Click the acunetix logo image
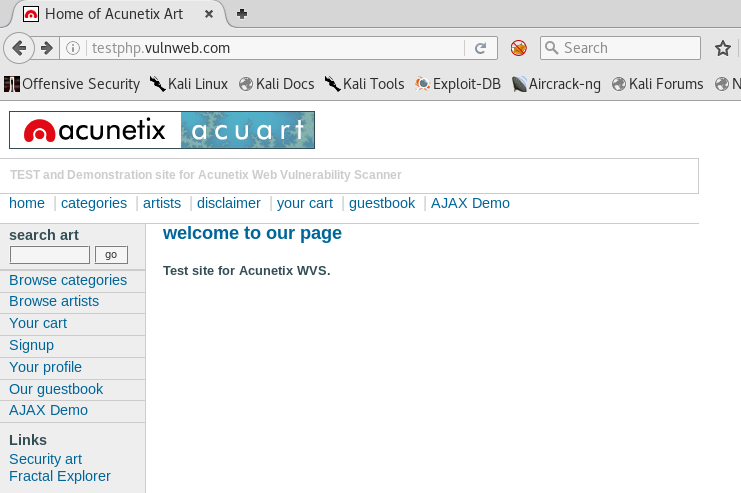 pos(95,130)
